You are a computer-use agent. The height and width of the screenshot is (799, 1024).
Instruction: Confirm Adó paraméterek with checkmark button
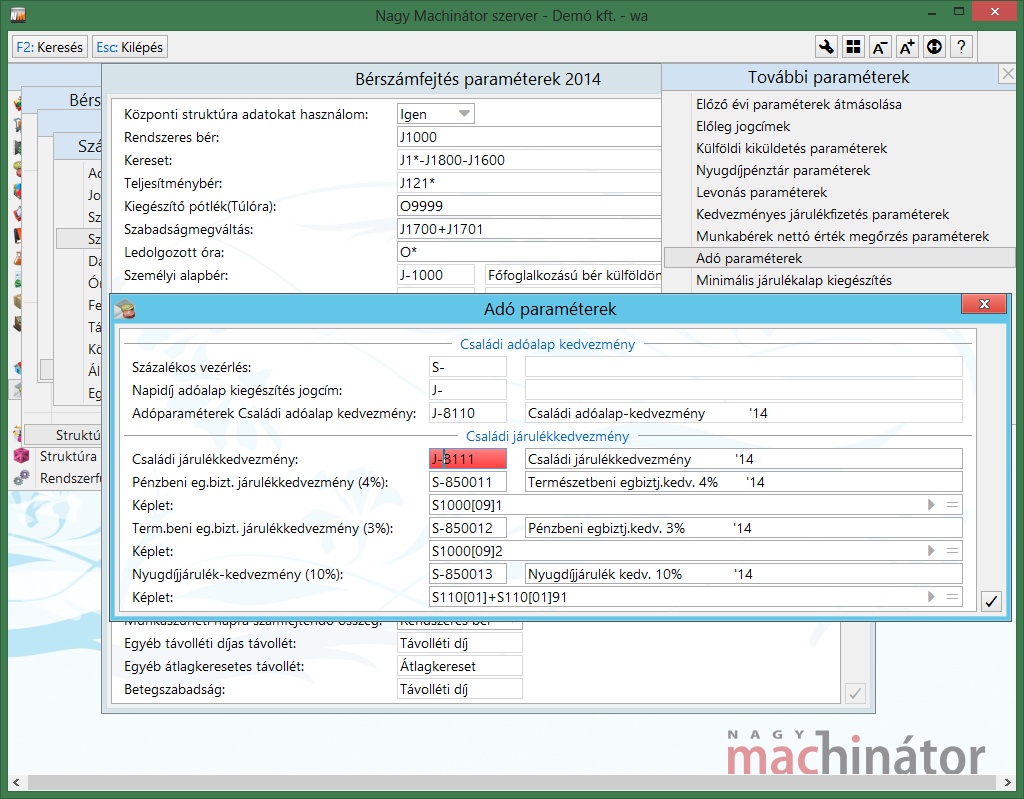point(991,601)
